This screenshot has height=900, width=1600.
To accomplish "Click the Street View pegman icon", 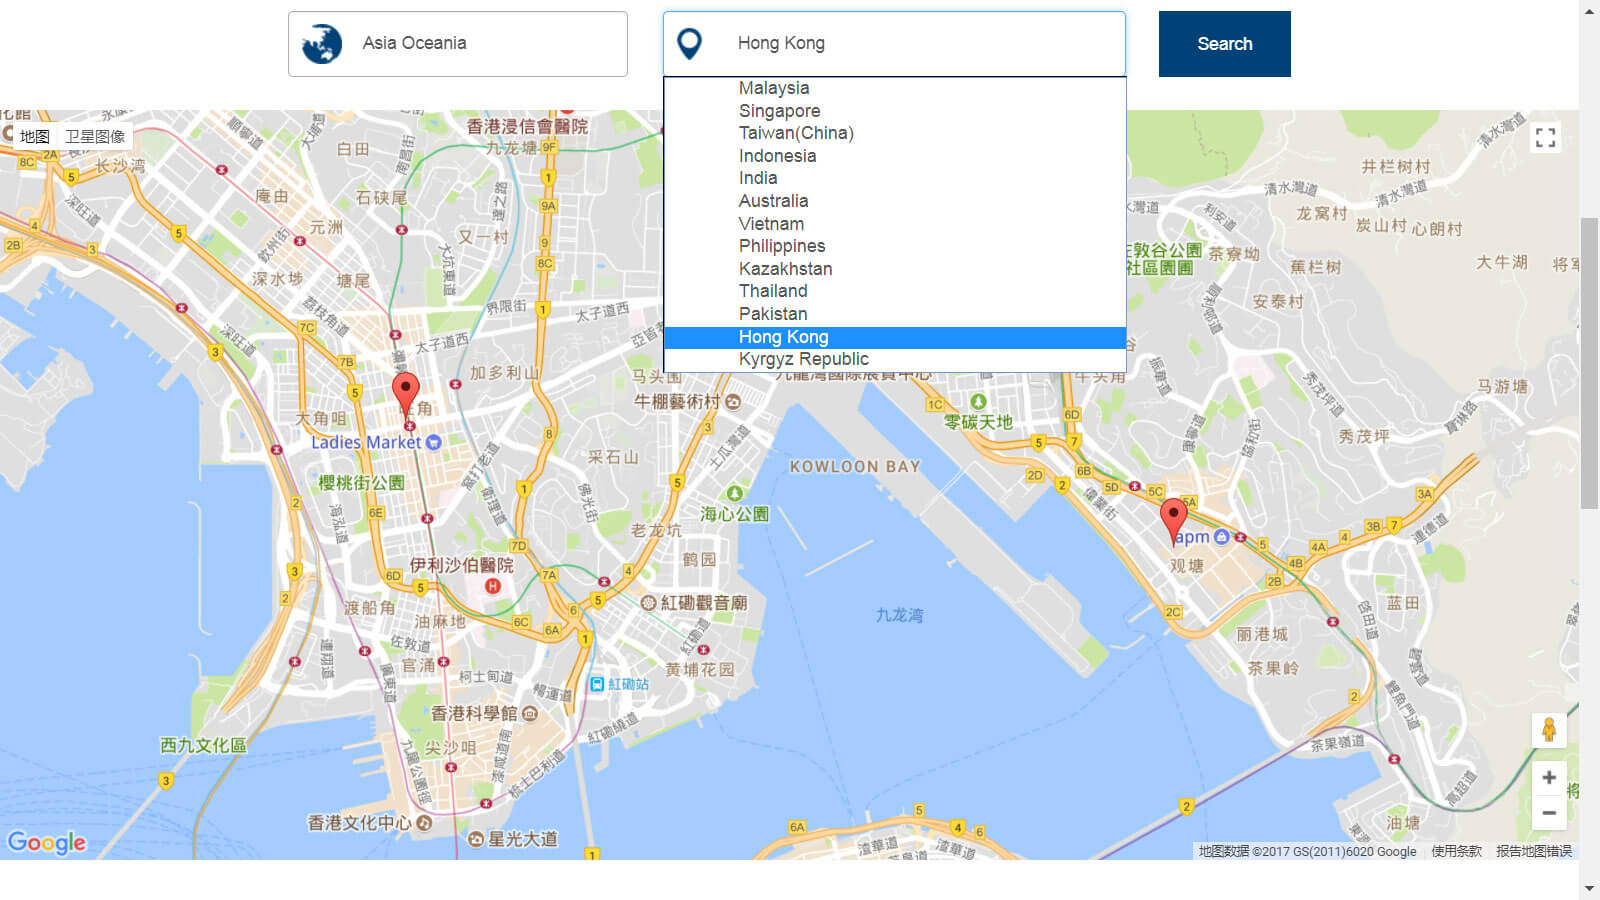I will (1549, 731).
